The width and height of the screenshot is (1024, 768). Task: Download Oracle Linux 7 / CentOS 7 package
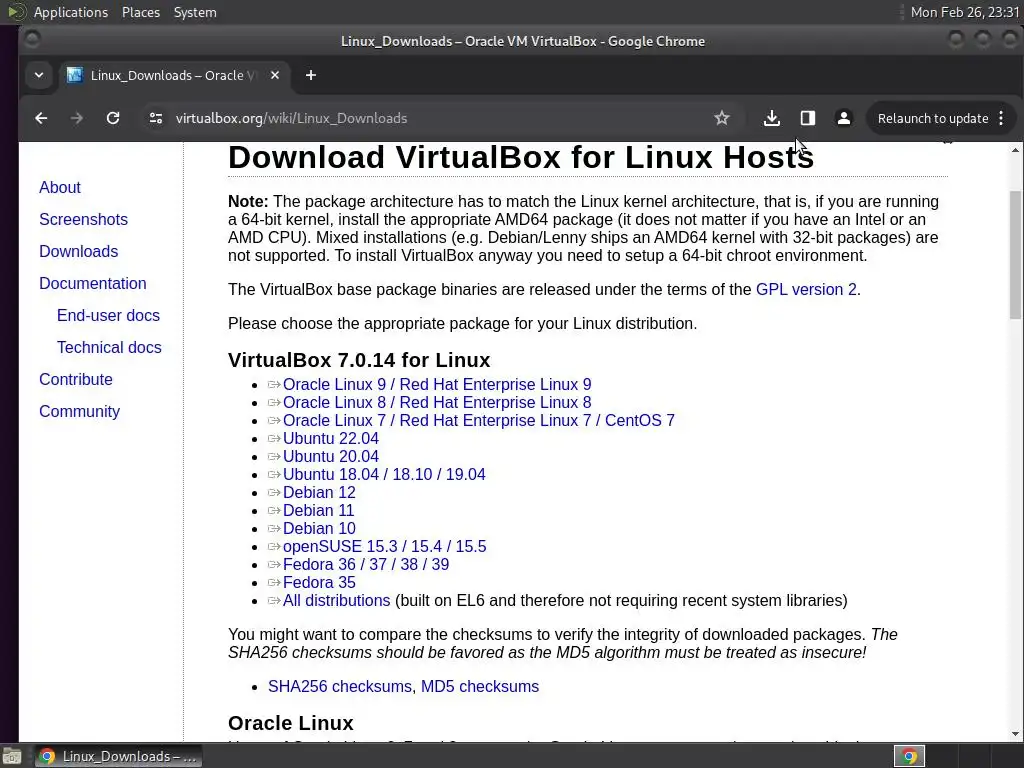(x=479, y=421)
